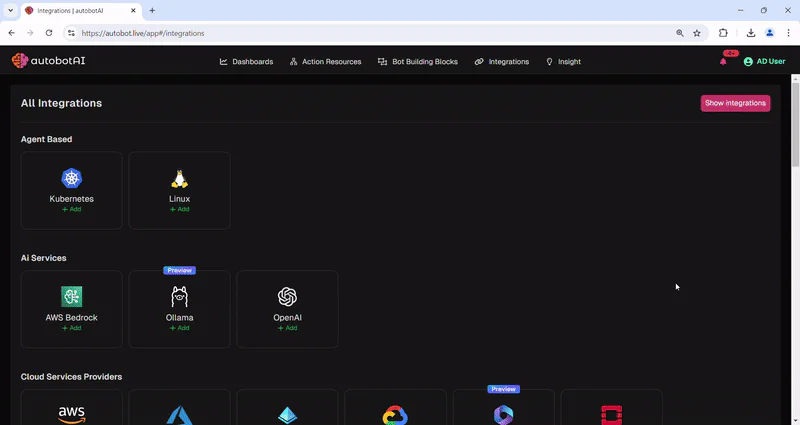800x425 pixels.
Task: Click the All Integrations heading
Action: pyautogui.click(x=61, y=103)
